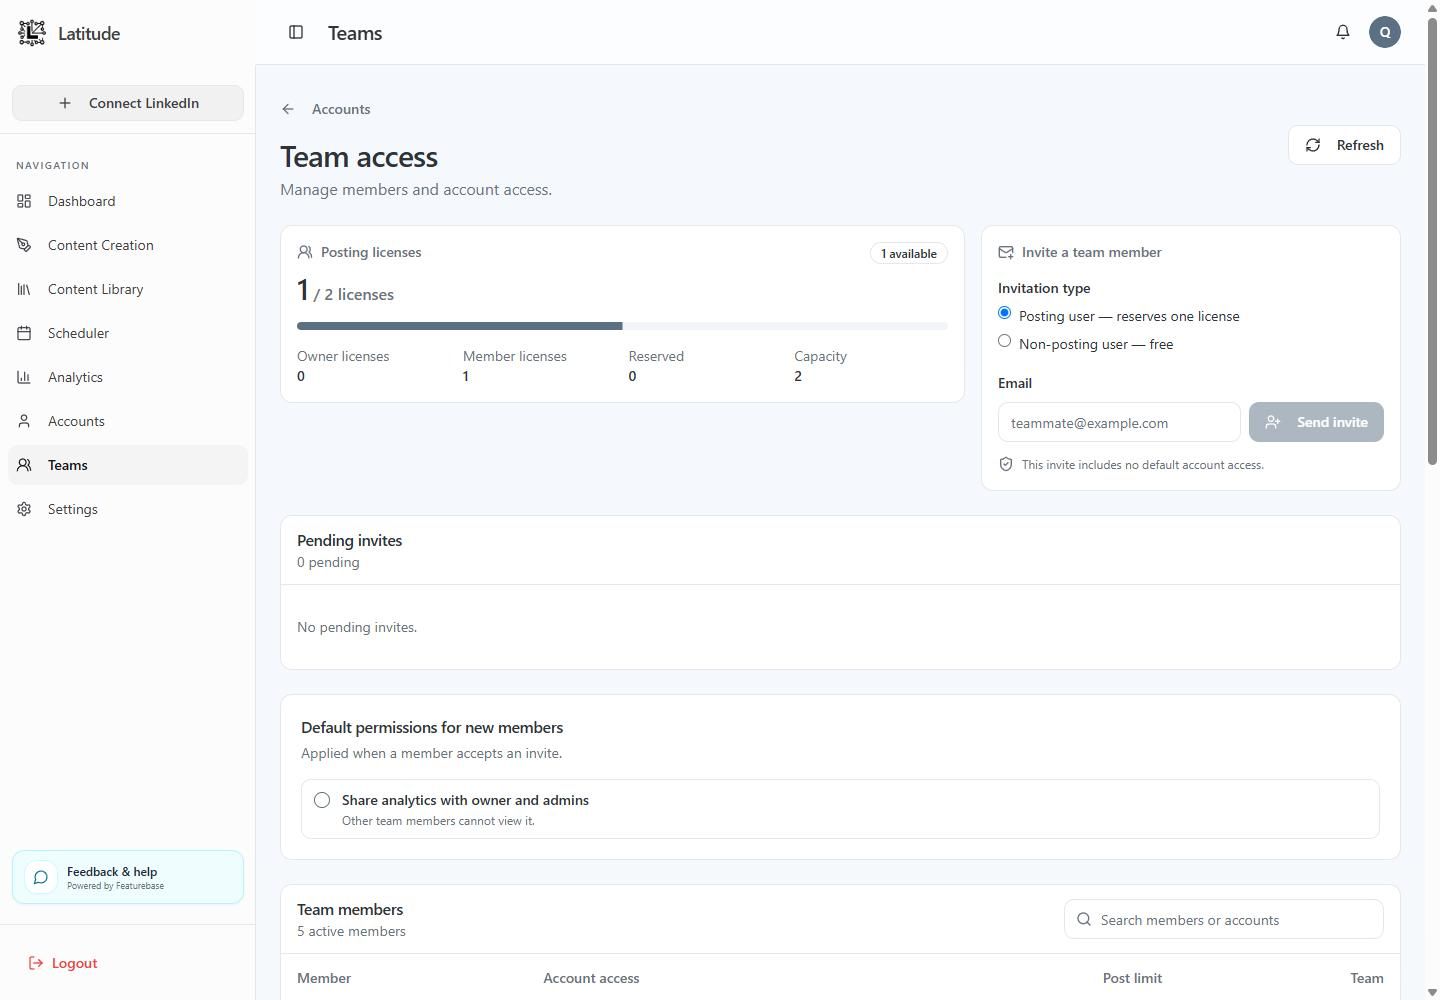This screenshot has width=1440, height=1000.
Task: Open Content Library page
Action: point(128,289)
